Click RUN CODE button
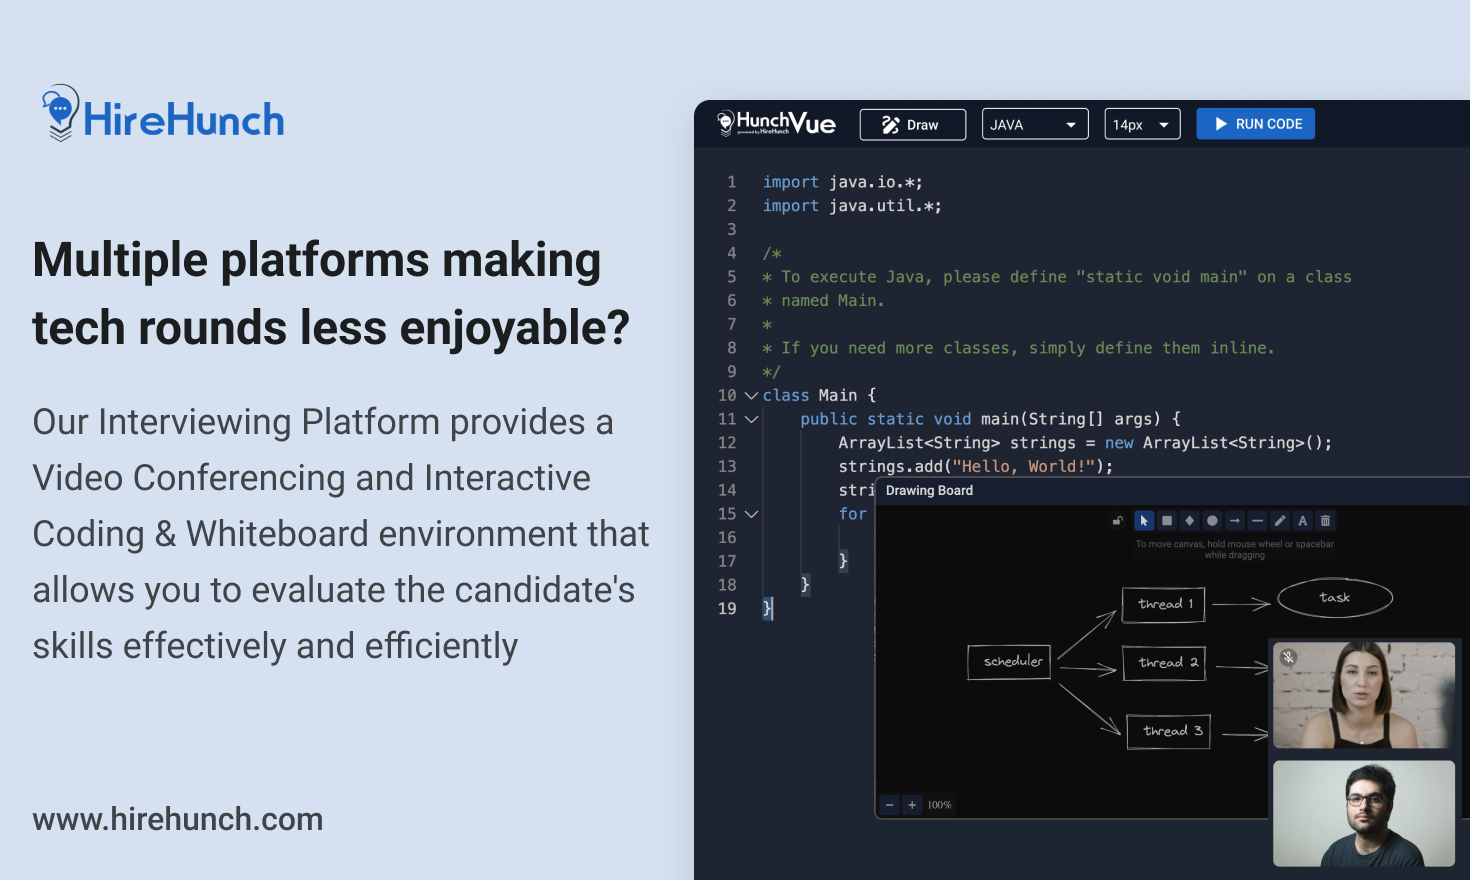Viewport: 1470px width, 880px height. [x=1256, y=124]
